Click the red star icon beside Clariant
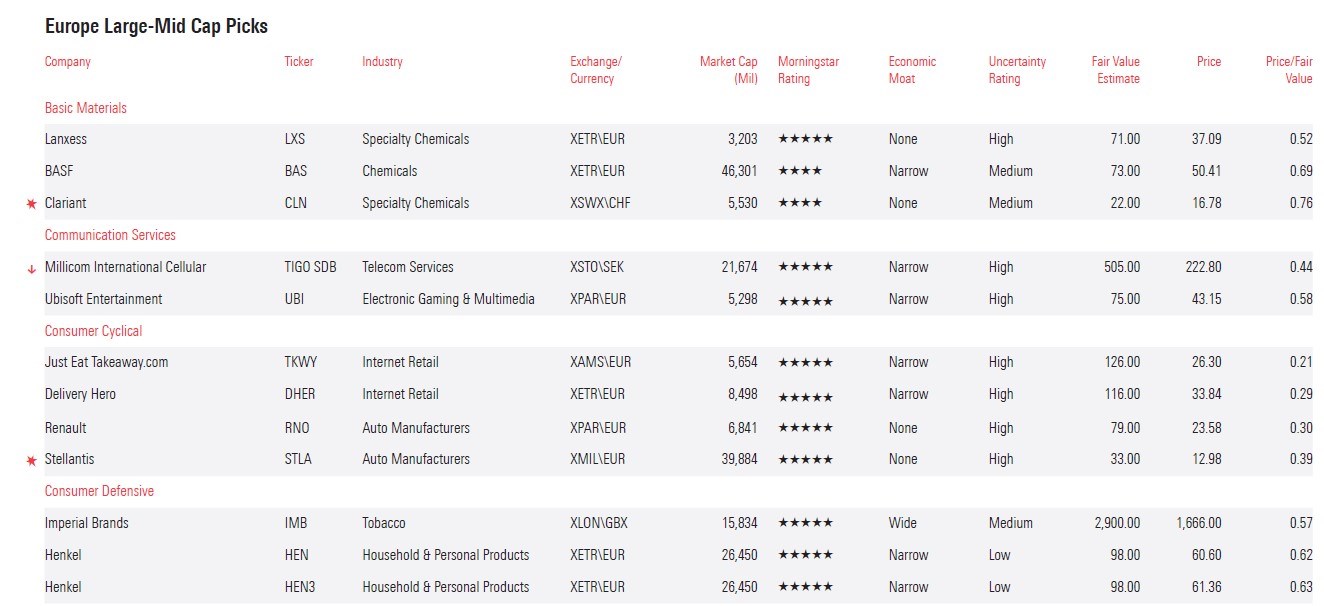The height and width of the screenshot is (606, 1324). [x=31, y=204]
